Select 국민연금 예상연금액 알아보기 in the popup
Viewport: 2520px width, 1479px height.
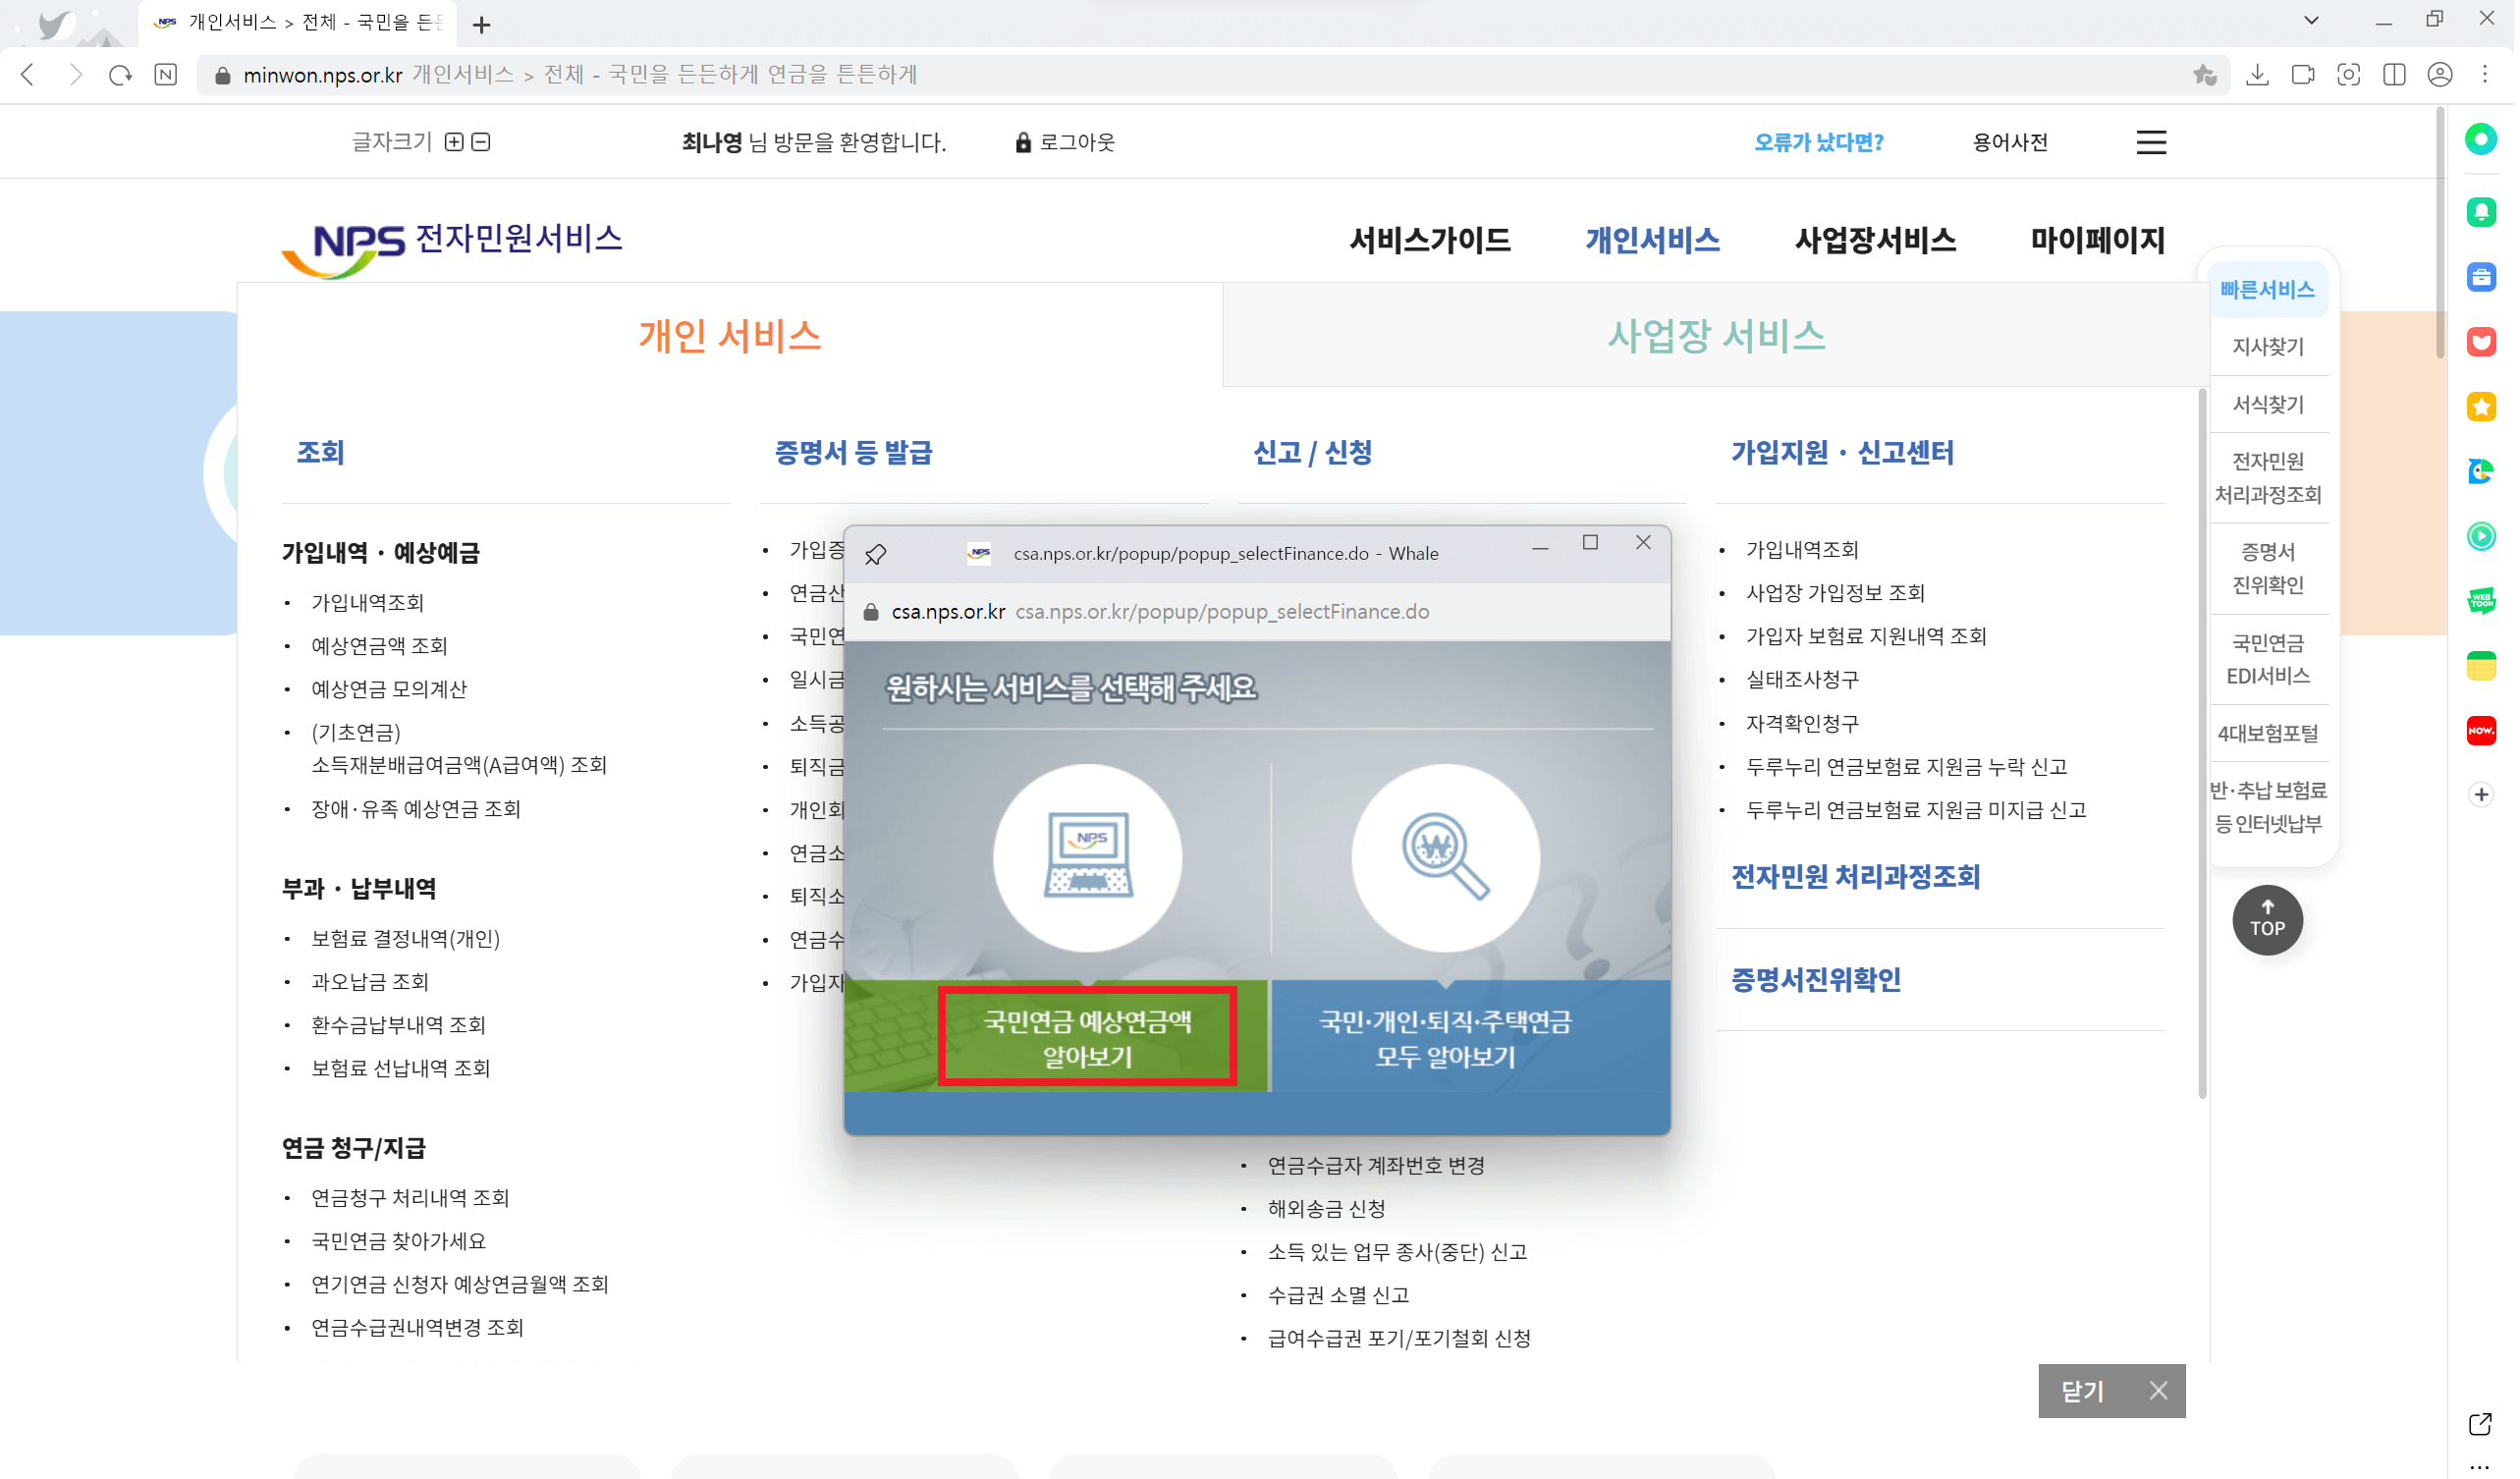[1089, 1037]
